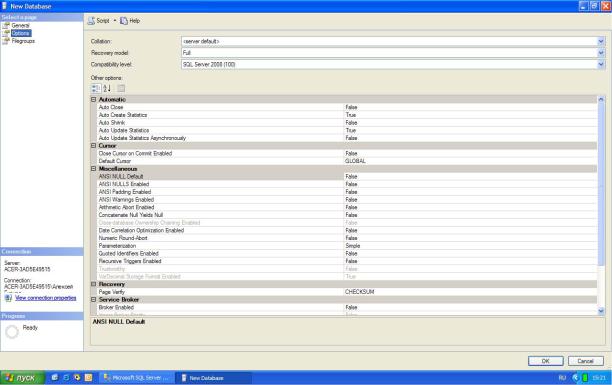Click the taskbar clock
612x385 pixels.
[x=599, y=378]
